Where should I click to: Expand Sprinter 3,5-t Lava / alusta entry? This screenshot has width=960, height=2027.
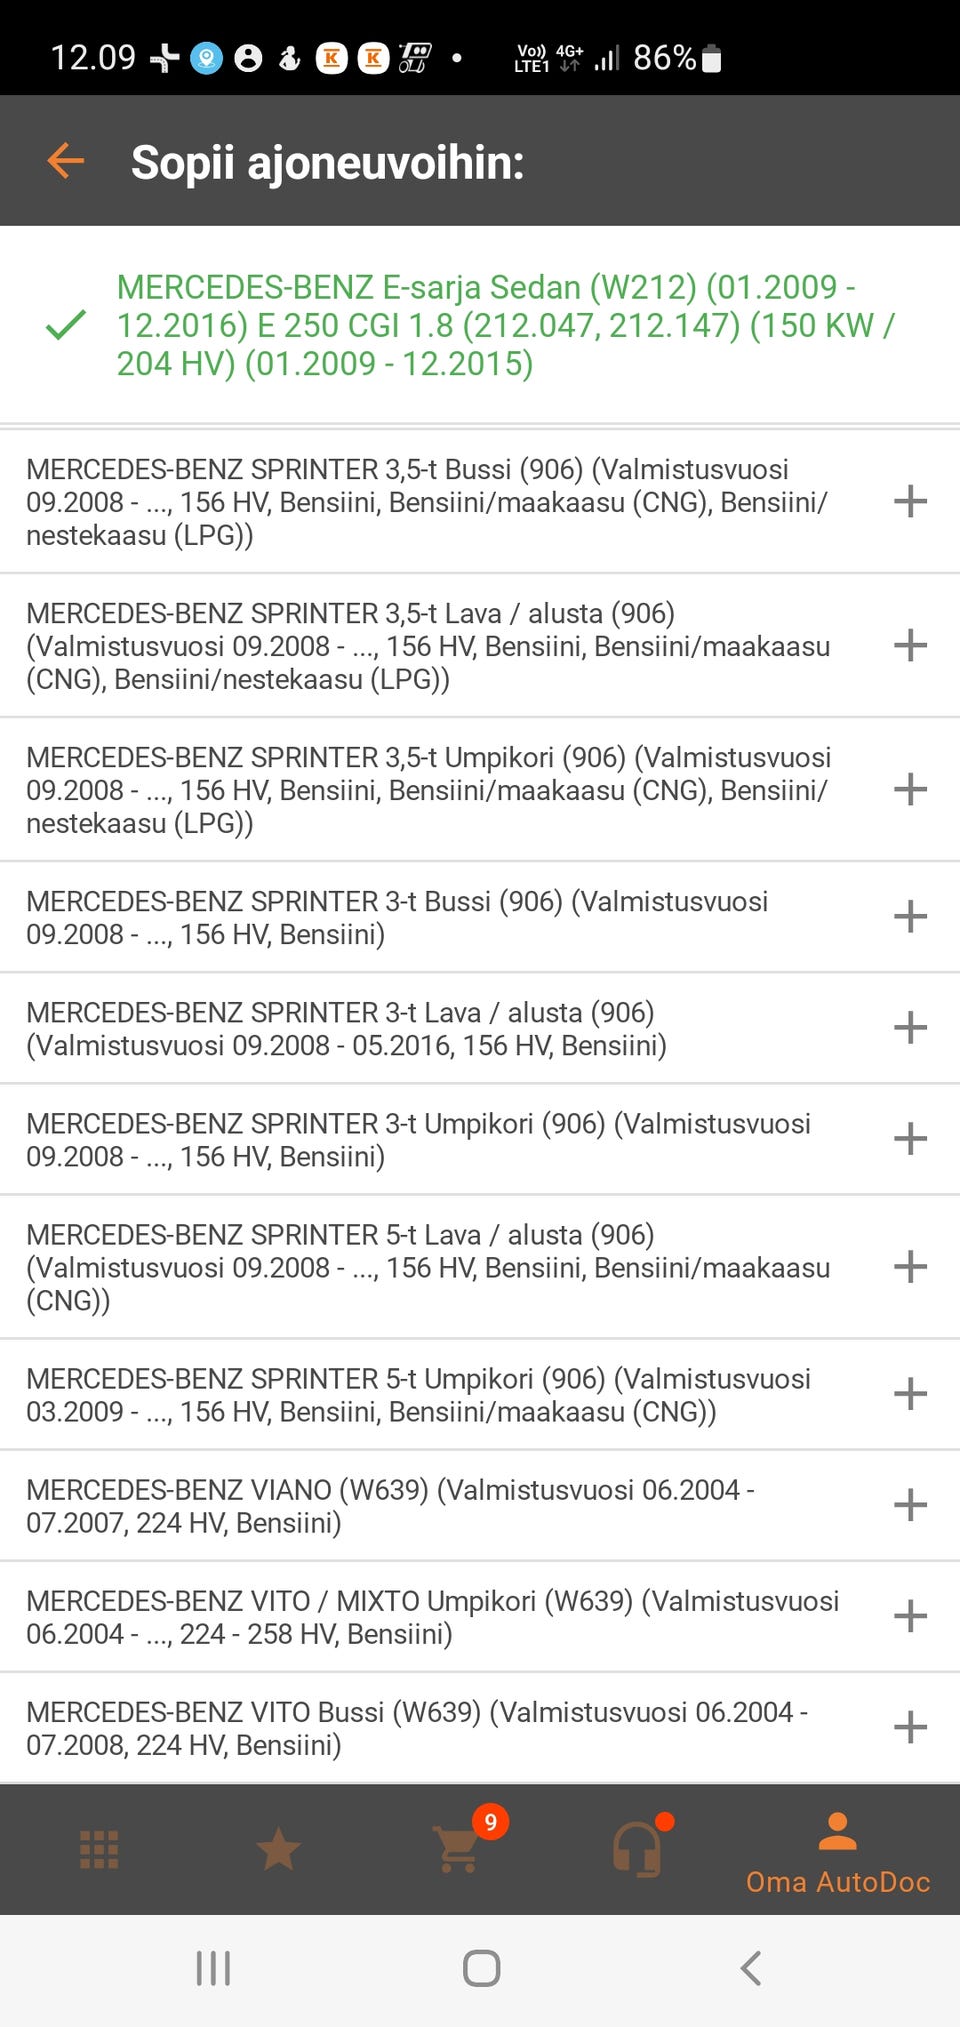tap(910, 645)
